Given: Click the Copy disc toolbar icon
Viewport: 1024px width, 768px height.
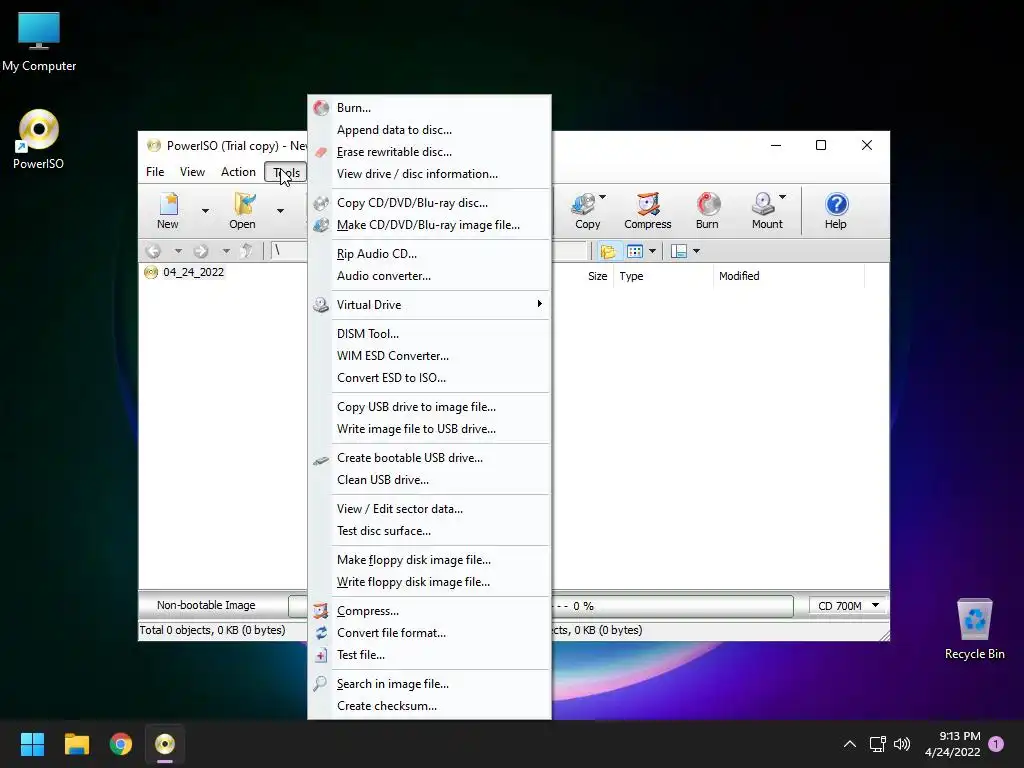Looking at the screenshot, I should [587, 210].
